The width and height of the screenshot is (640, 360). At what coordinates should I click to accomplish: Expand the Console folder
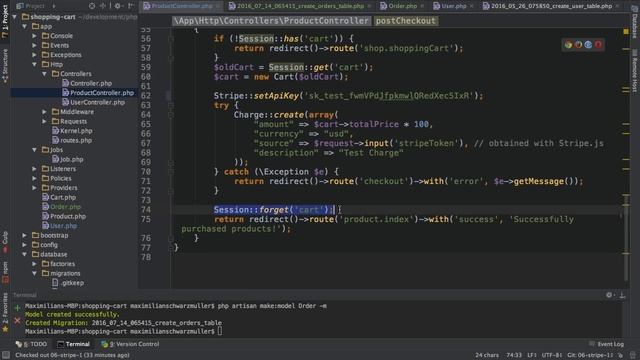[35, 36]
